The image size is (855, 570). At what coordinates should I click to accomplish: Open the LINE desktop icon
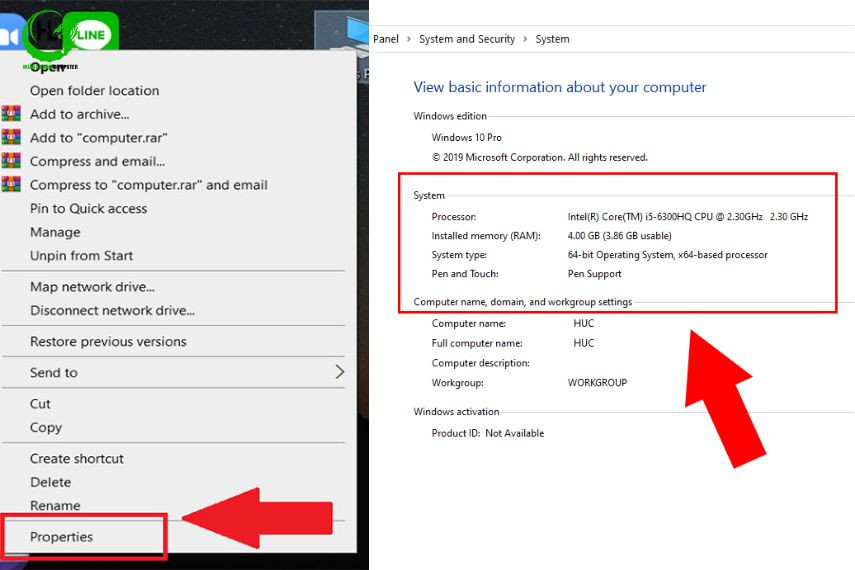tap(90, 34)
